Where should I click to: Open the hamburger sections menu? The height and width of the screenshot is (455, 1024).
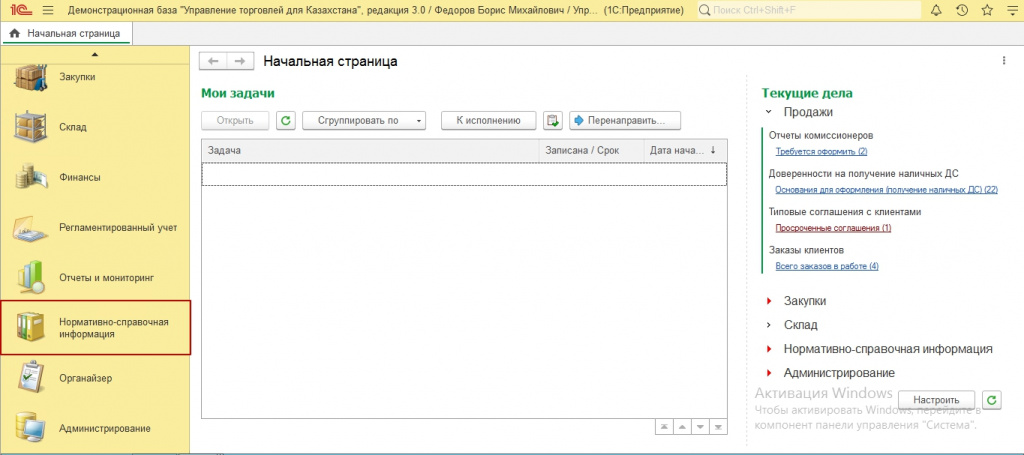(48, 10)
